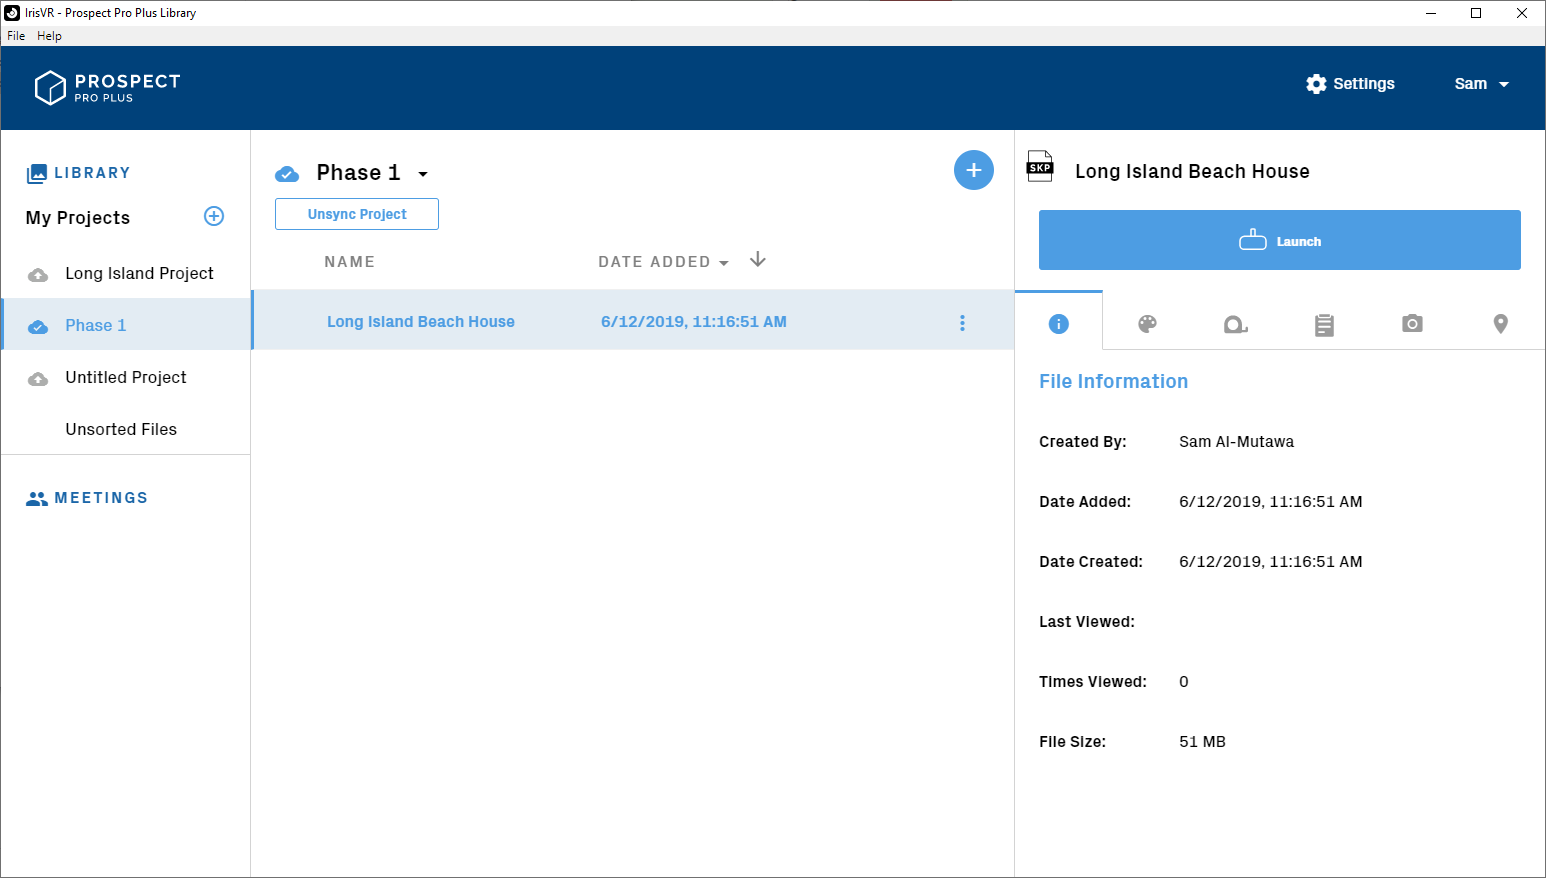Click the Unsync Project button

pos(357,214)
